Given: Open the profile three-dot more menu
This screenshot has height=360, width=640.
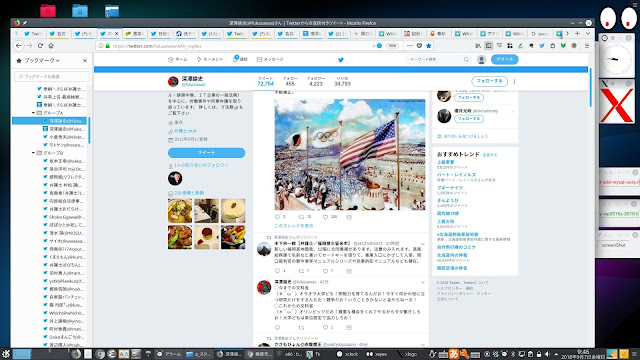Looking at the screenshot, I should click(x=514, y=81).
